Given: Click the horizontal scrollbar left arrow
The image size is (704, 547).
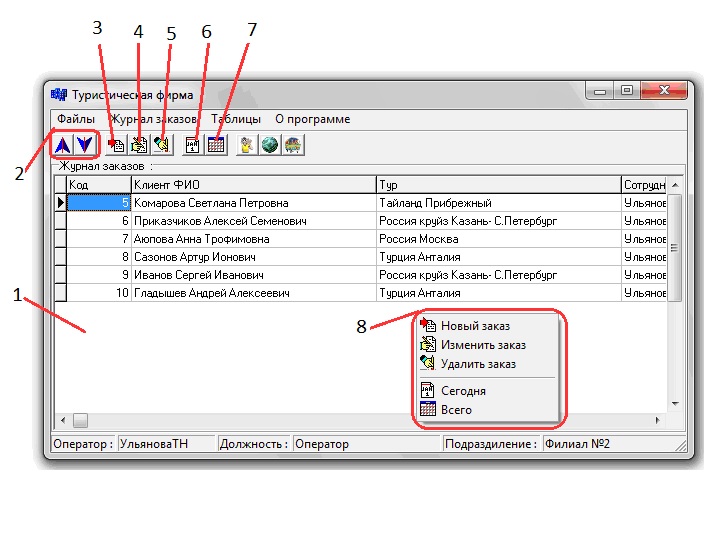Looking at the screenshot, I should [63, 420].
